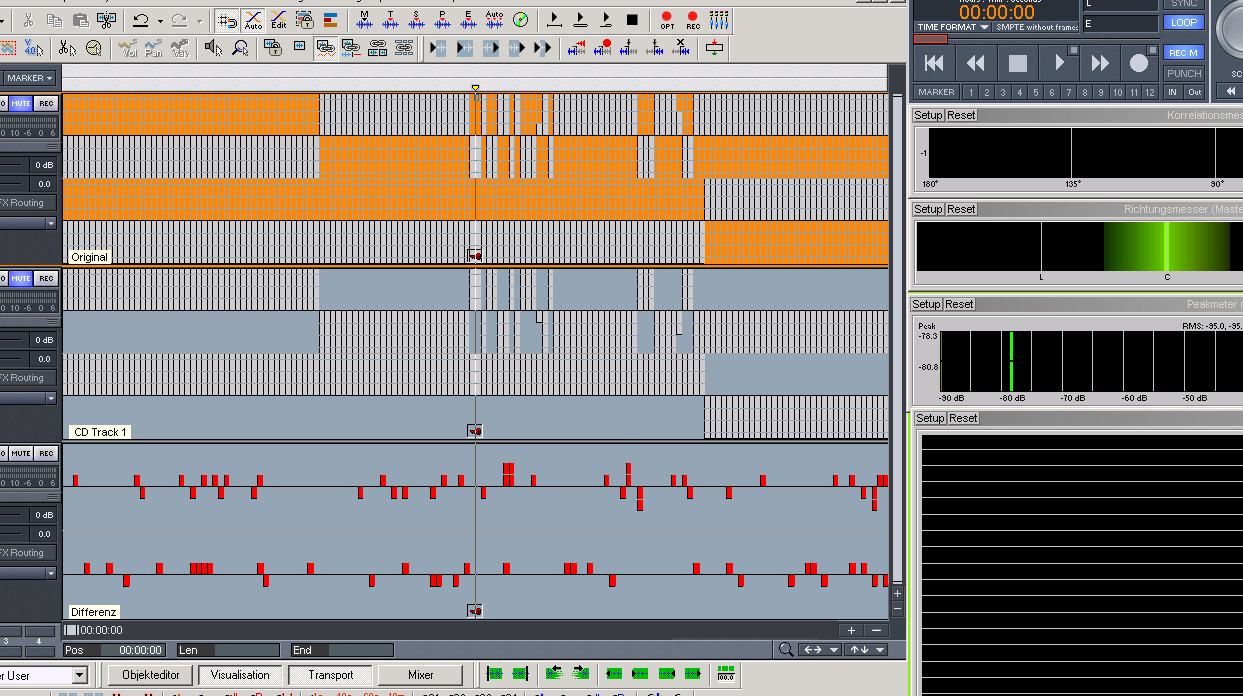Click the M marker waveform icon

pyautogui.click(x=364, y=20)
